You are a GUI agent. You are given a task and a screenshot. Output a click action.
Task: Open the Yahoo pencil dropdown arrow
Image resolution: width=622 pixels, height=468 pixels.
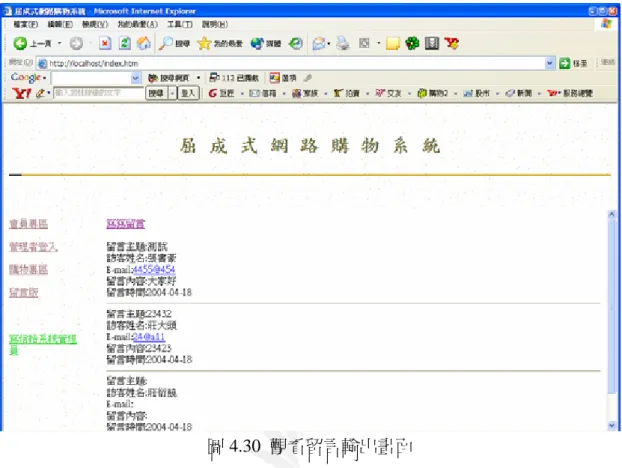click(x=48, y=93)
